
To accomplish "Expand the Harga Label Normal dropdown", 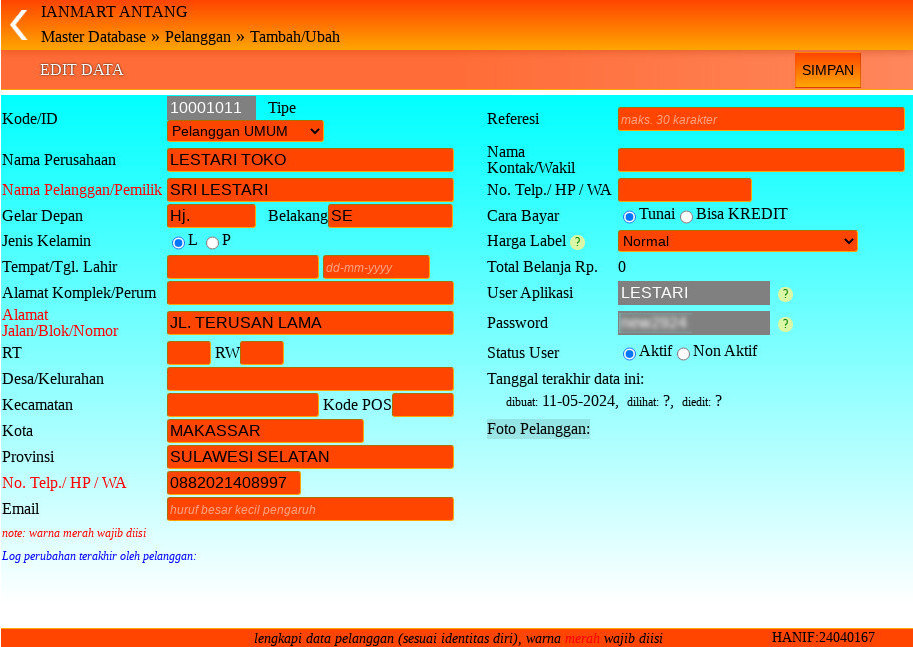I will coord(737,241).
